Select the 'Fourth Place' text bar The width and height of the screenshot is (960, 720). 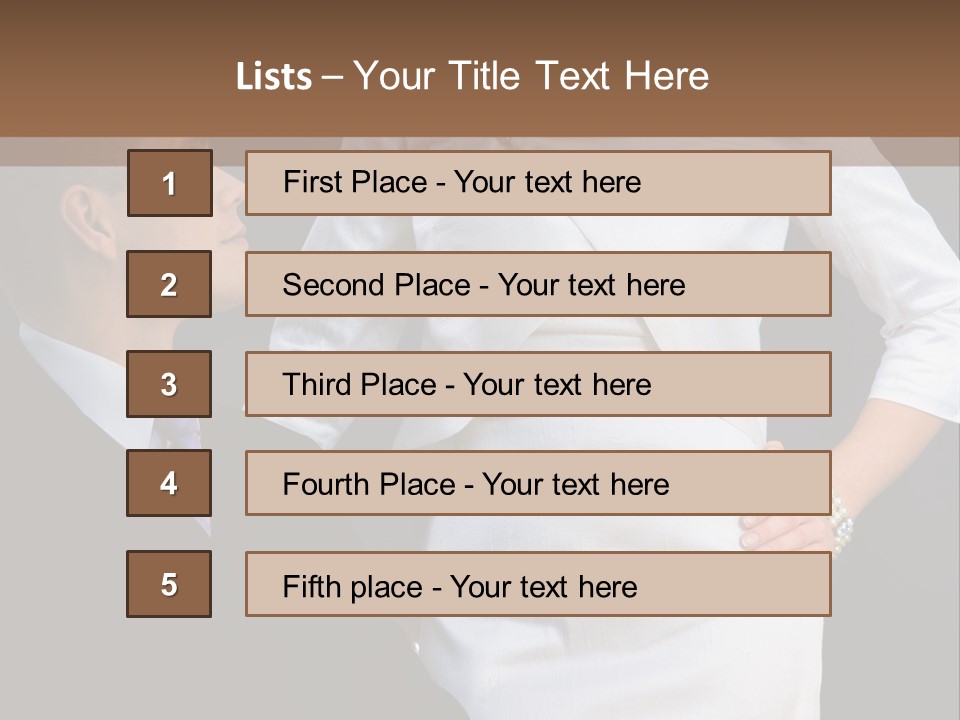click(x=538, y=483)
